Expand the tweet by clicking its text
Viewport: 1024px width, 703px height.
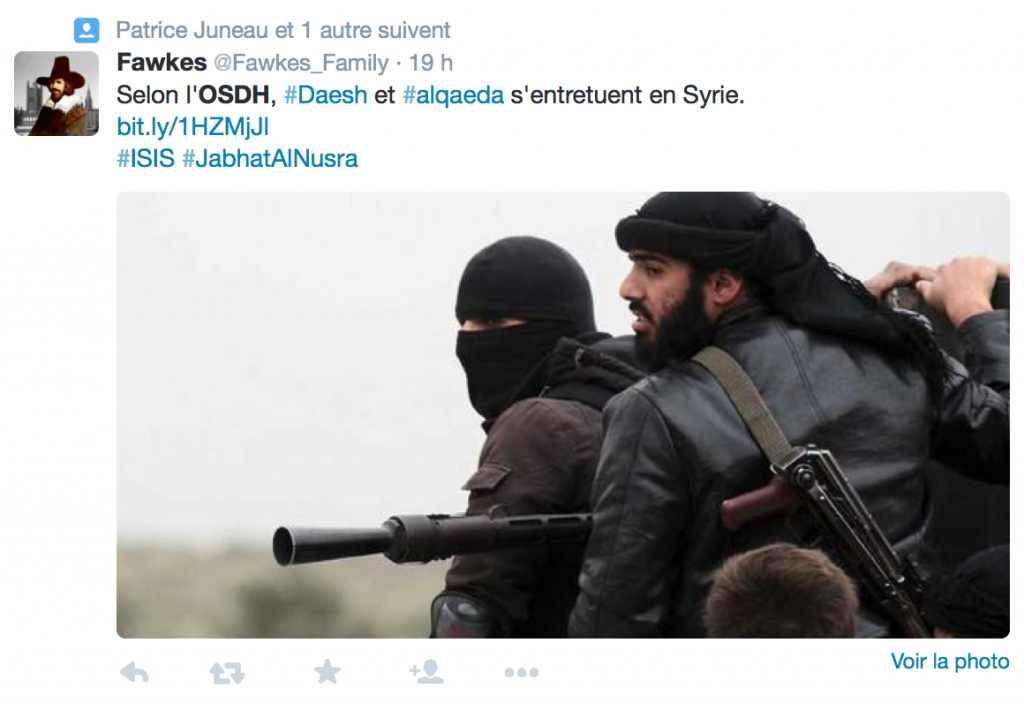pyautogui.click(x=430, y=95)
